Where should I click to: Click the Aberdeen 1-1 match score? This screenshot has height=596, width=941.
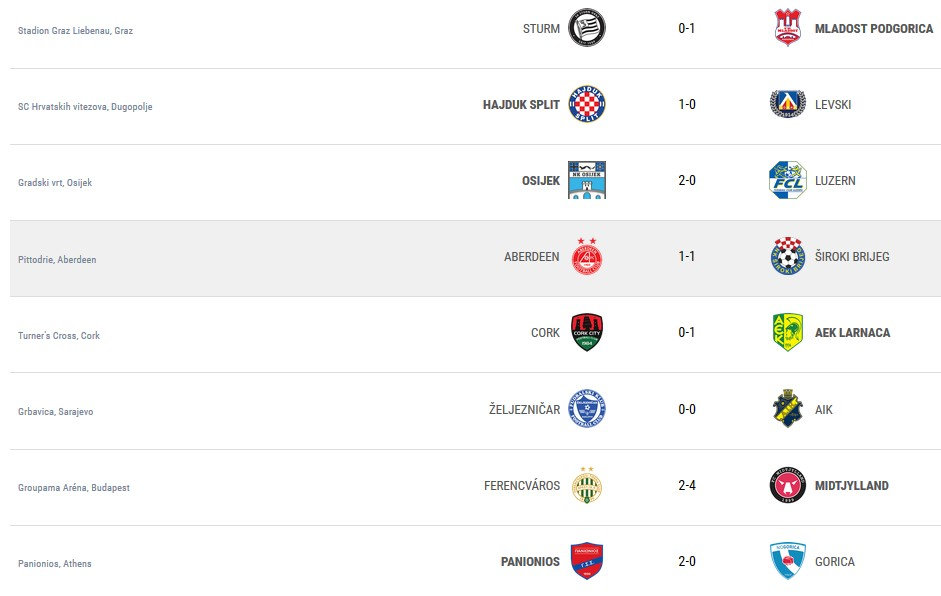tap(687, 256)
